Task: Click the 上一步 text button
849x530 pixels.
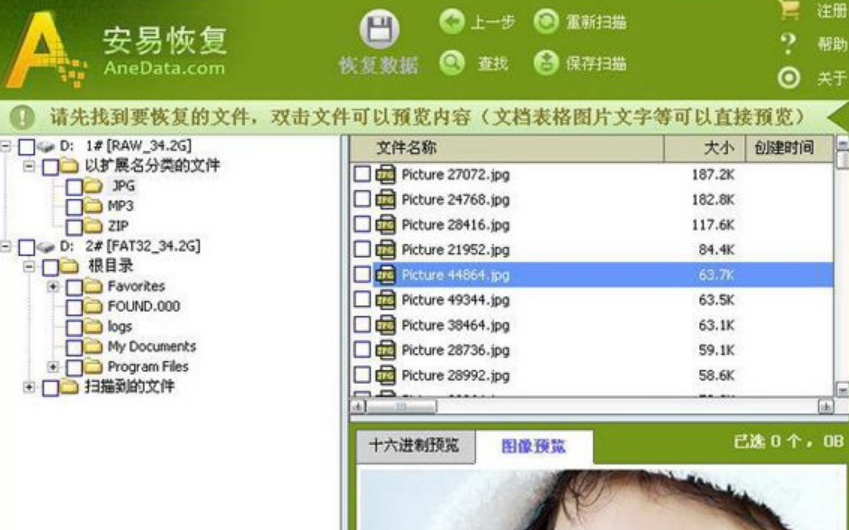Action: (x=492, y=22)
